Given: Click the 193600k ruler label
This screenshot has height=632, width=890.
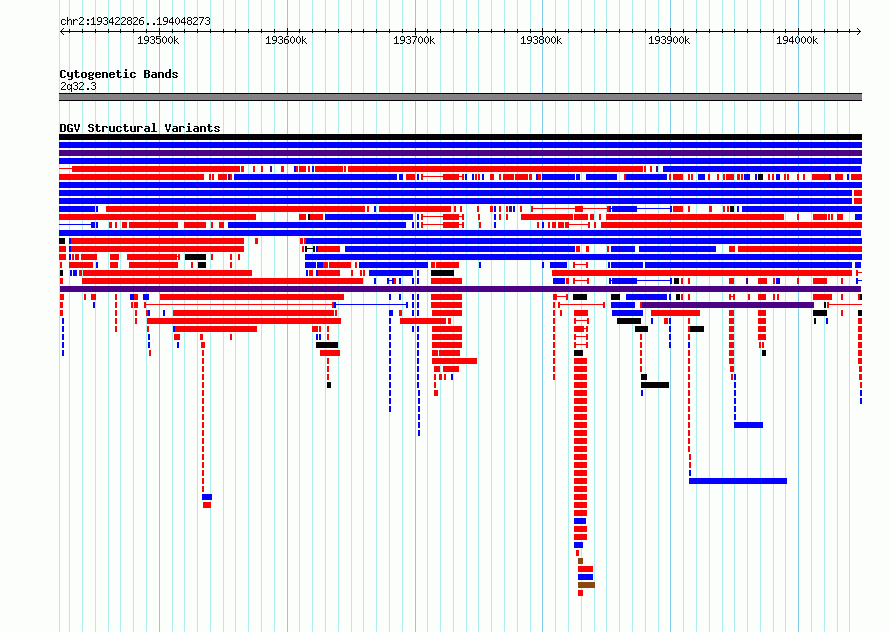Looking at the screenshot, I should 286,40.
